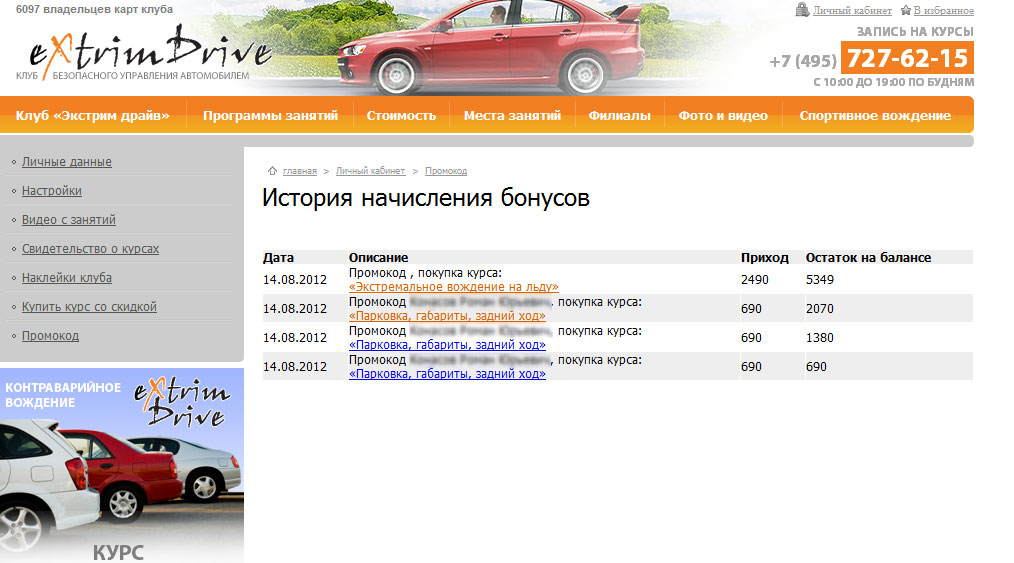The height and width of the screenshot is (563, 1014).
Task: Select Филиалы in the orange menu
Action: click(620, 116)
